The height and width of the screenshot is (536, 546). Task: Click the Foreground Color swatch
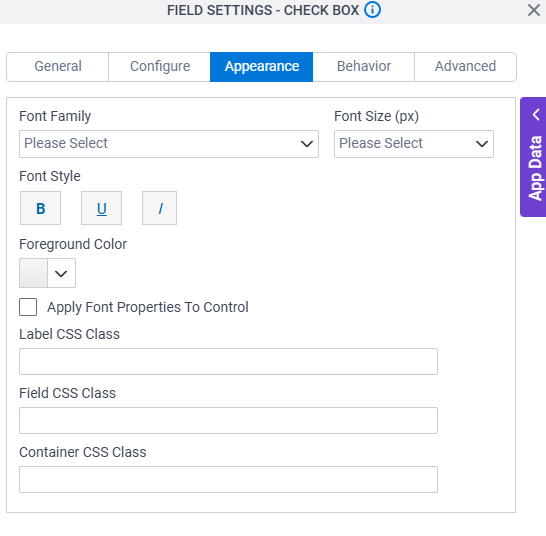(x=33, y=273)
